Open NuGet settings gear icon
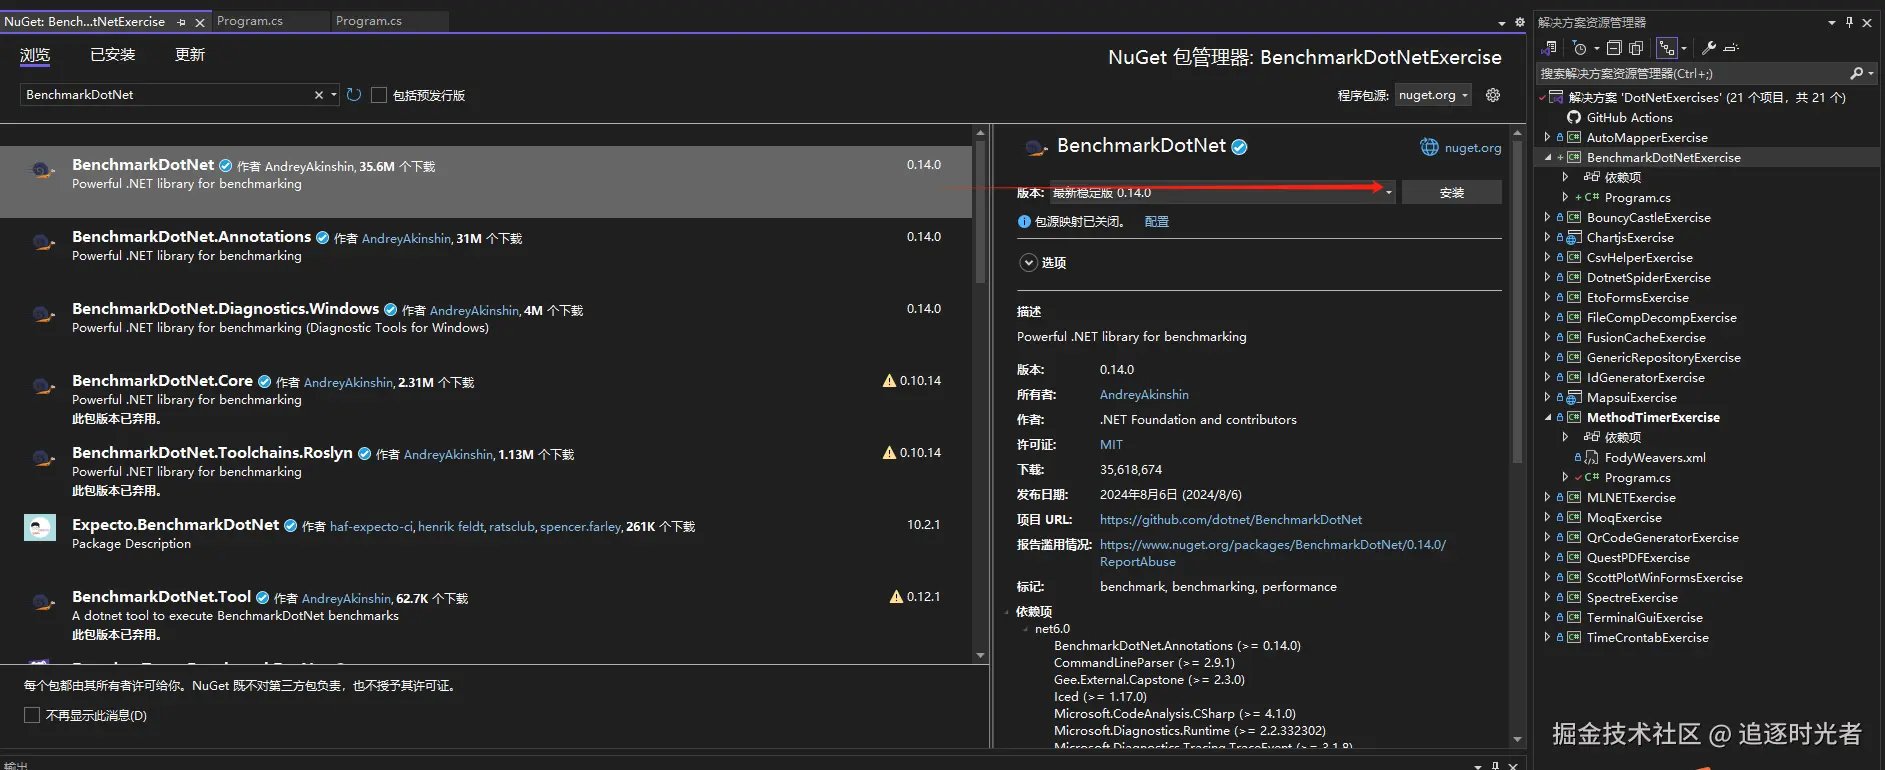 (1493, 95)
